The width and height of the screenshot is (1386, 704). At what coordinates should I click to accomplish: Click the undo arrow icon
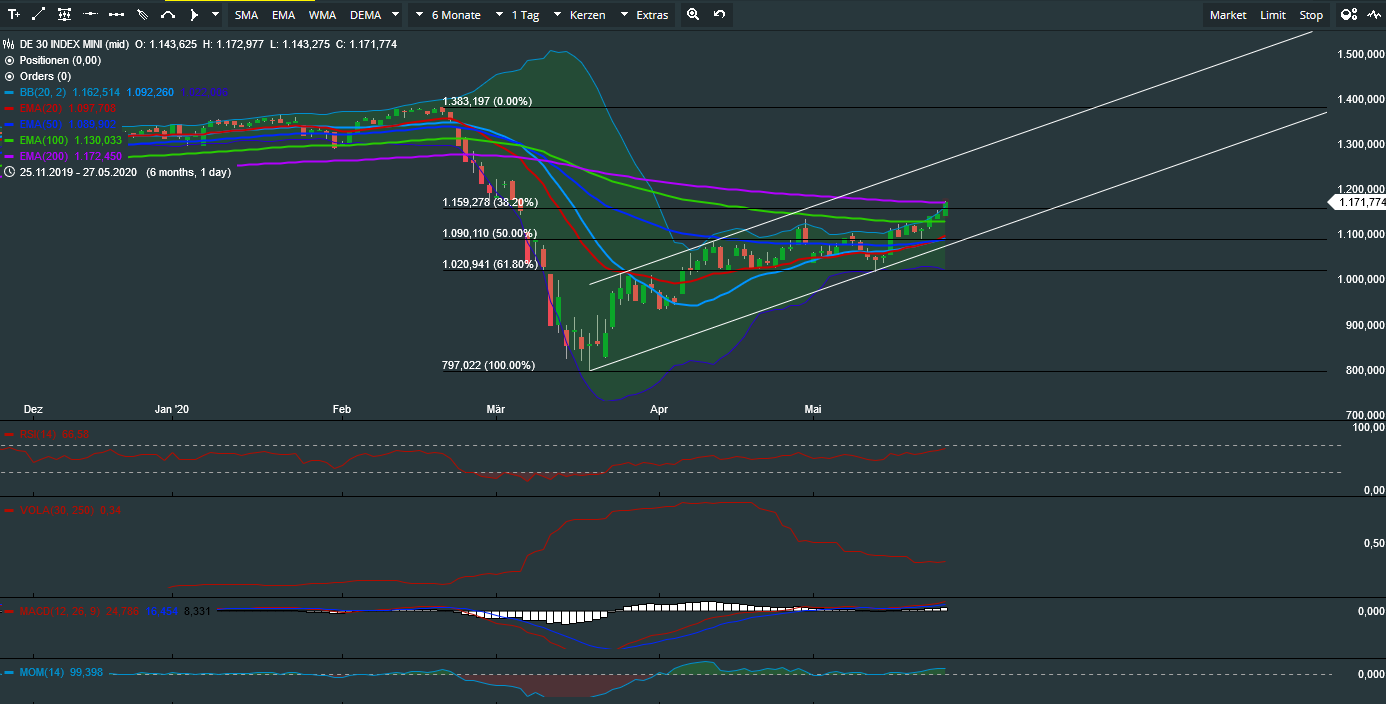pyautogui.click(x=719, y=15)
